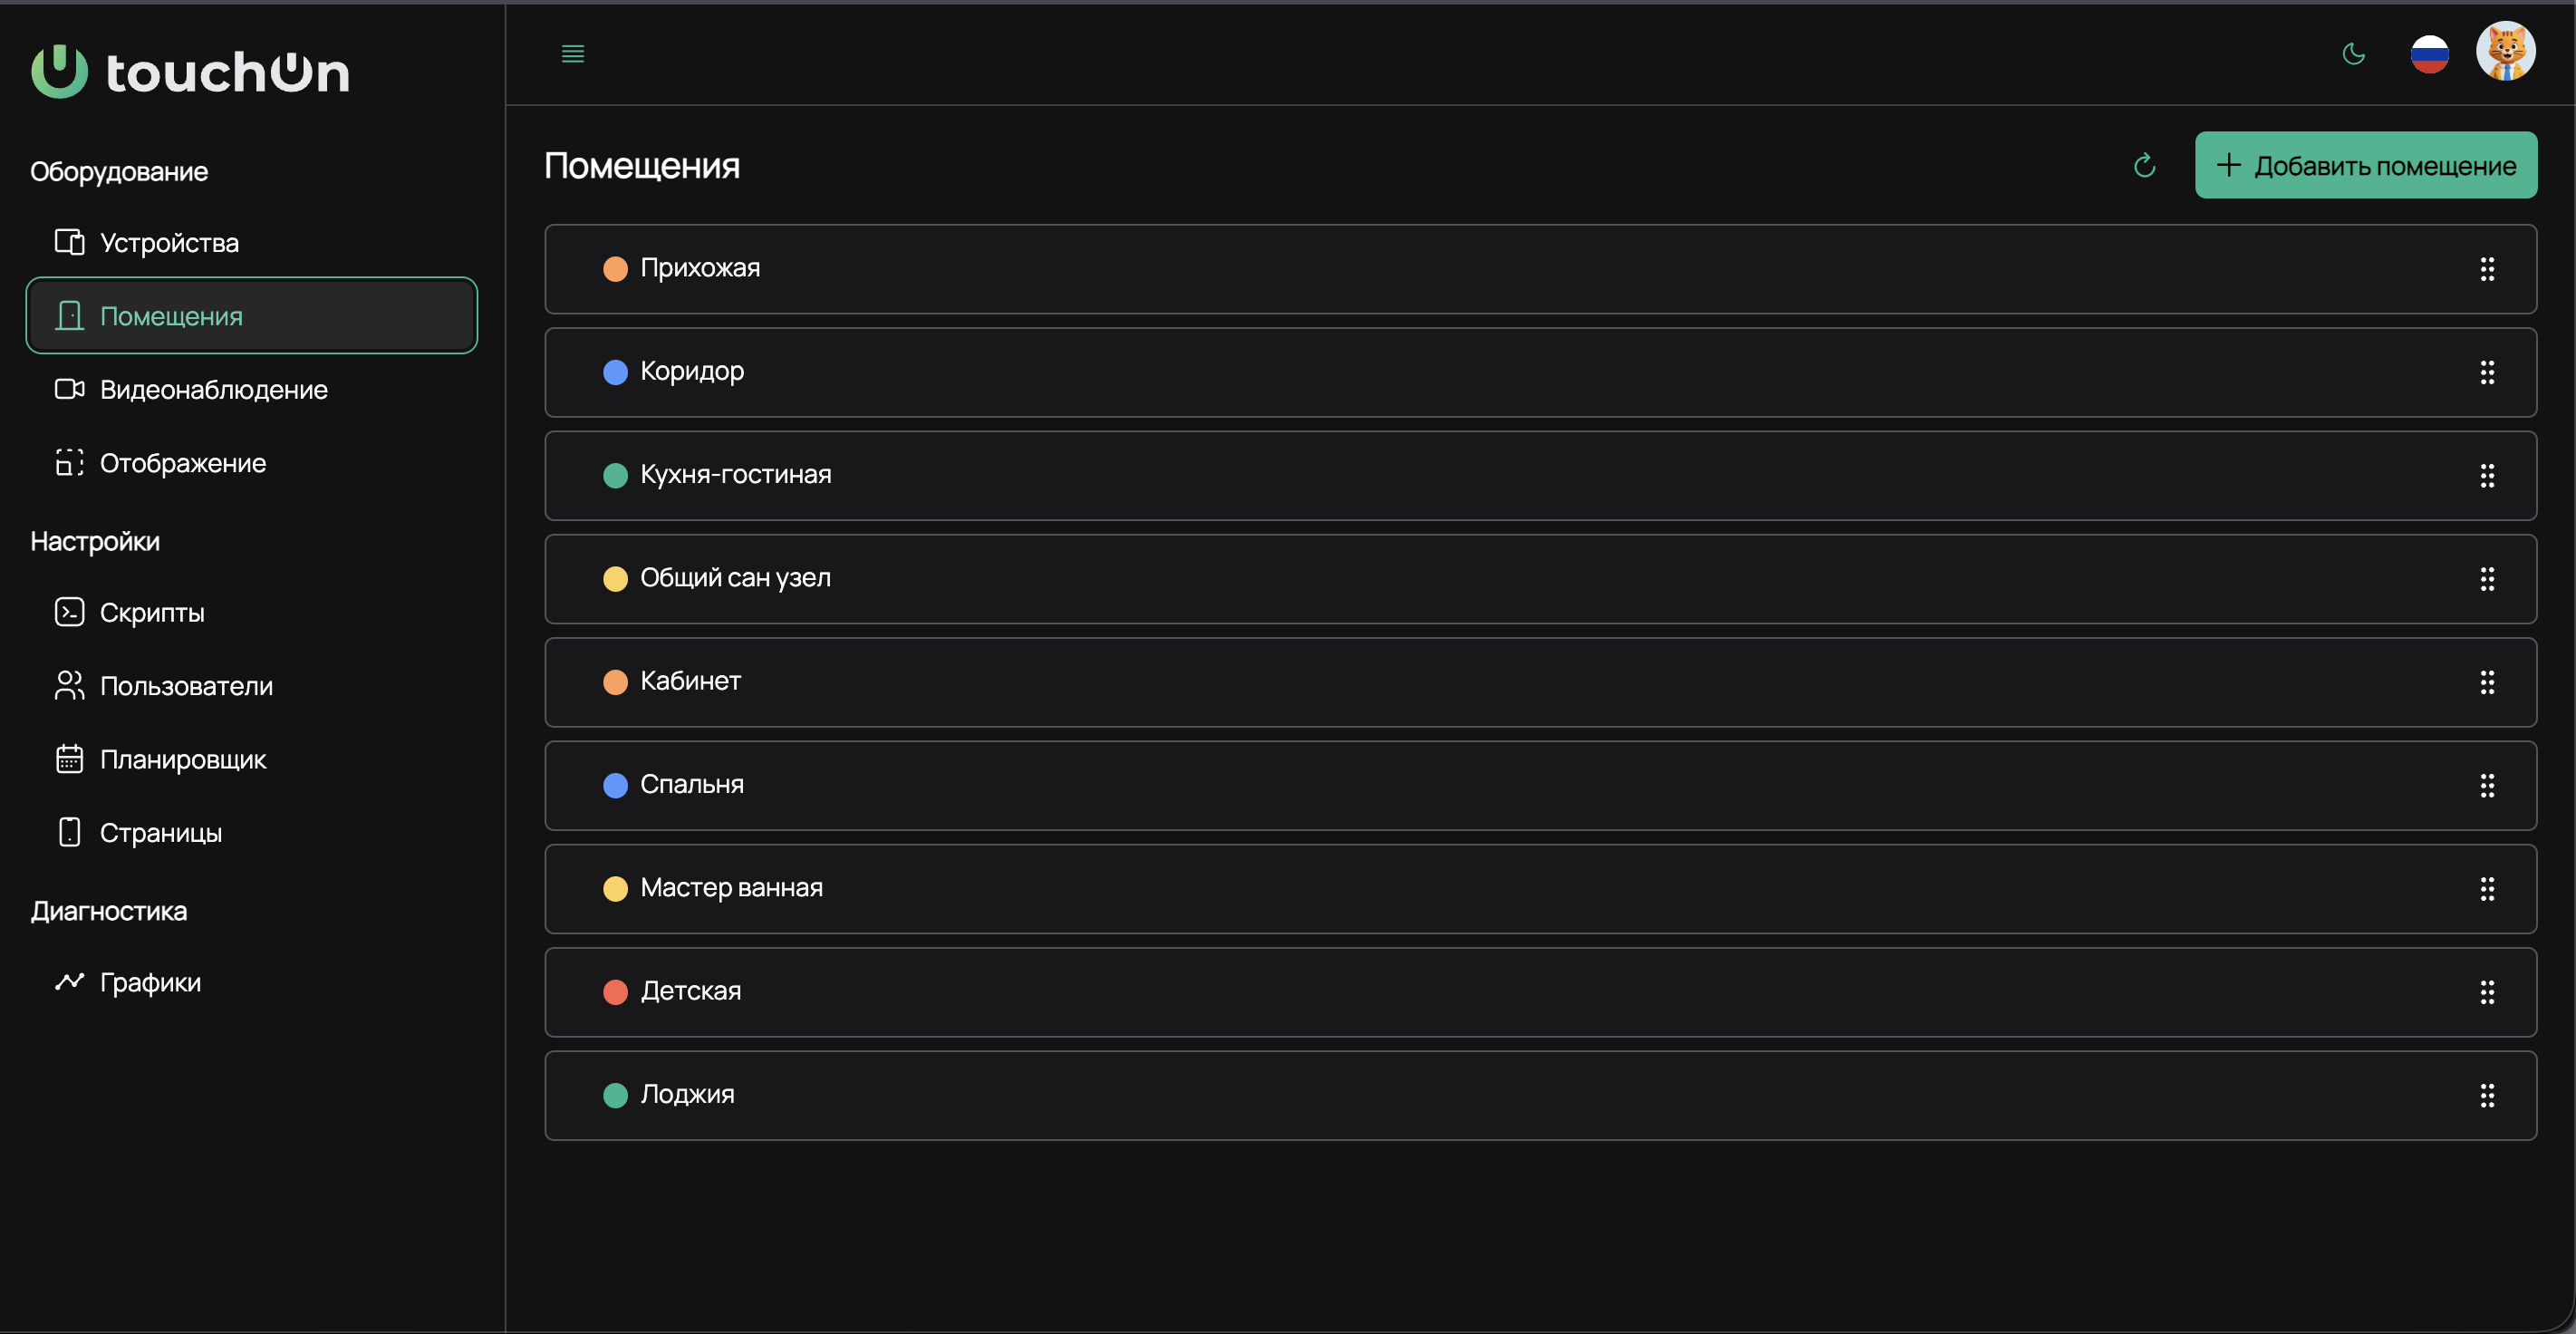Screen dimensions: 2576x1334
Task: Click the Планировщик calendar icon
Action: click(69, 759)
